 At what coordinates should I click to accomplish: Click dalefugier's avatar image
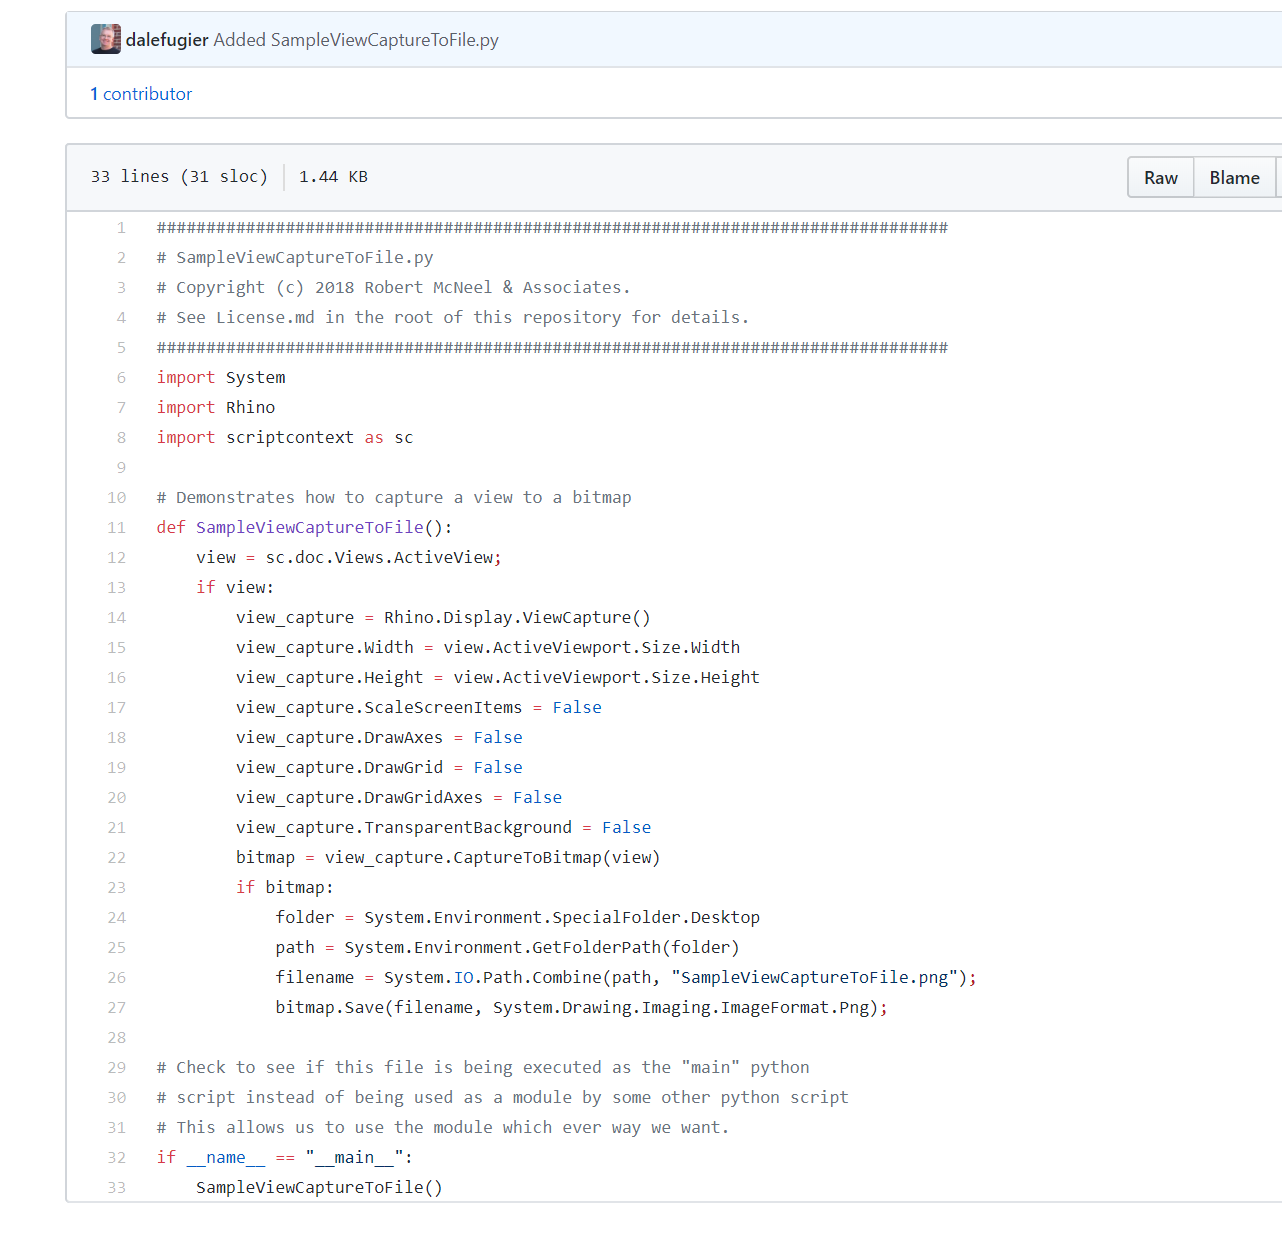pyautogui.click(x=105, y=40)
